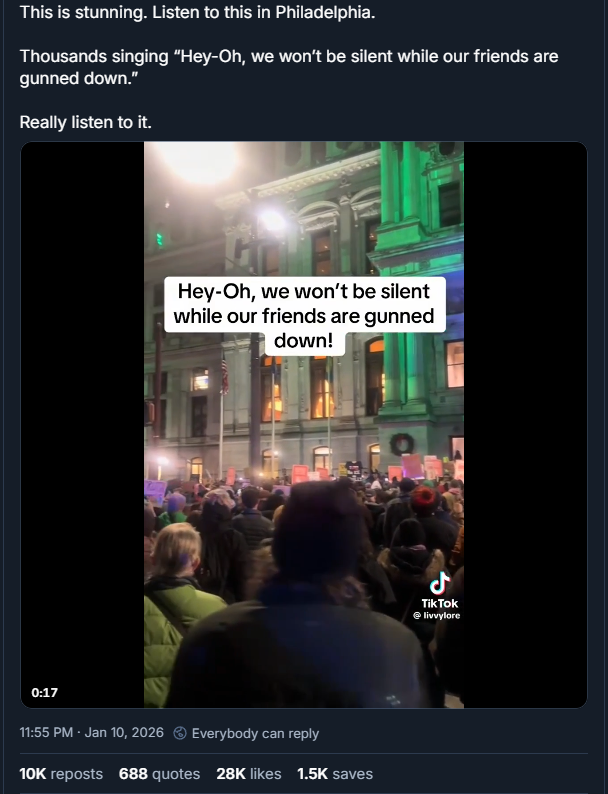608x794 pixels.
Task: Click the "TikTok" wordmark under the logo
Action: [439, 603]
